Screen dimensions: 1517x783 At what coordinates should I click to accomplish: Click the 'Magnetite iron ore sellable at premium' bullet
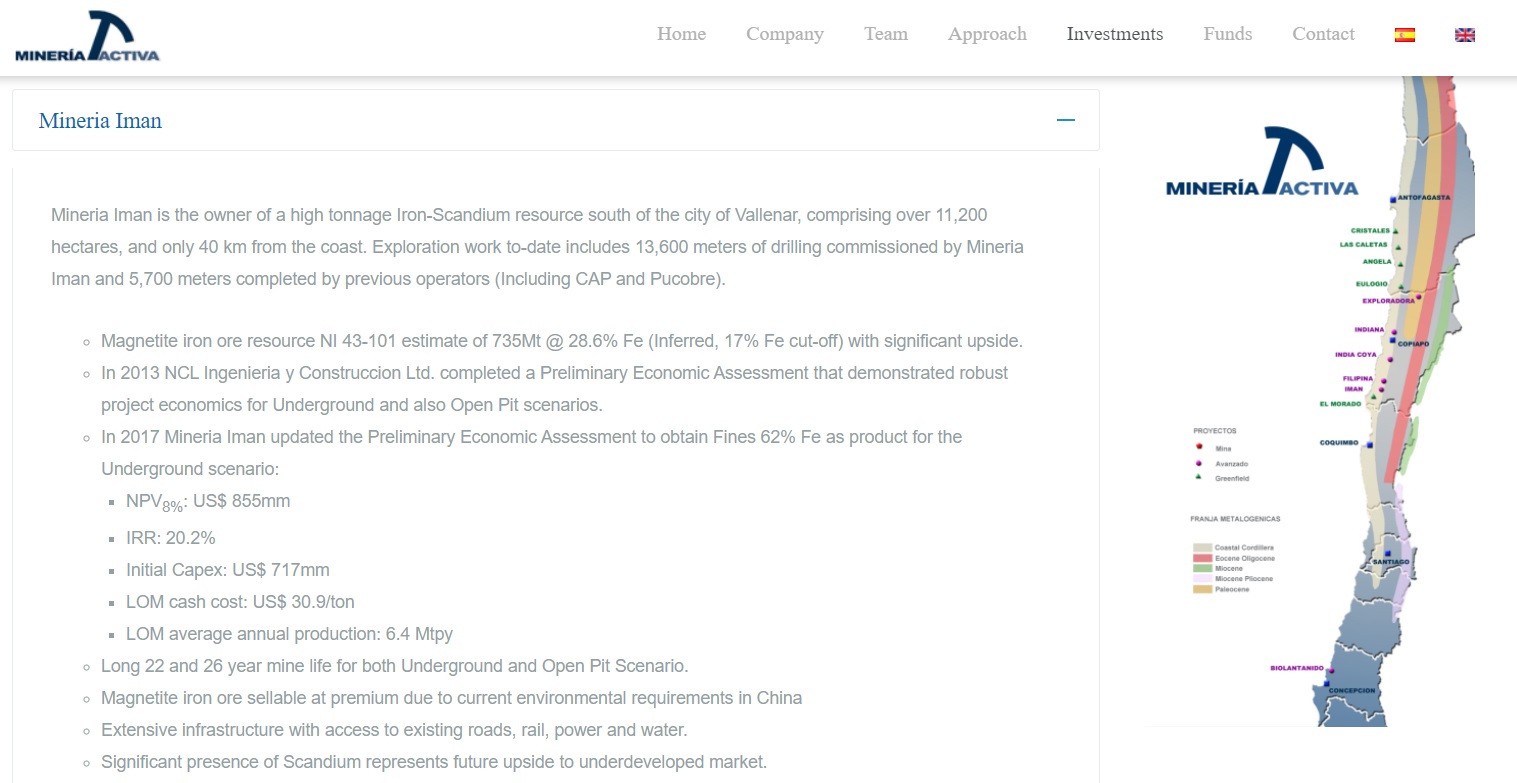(451, 698)
